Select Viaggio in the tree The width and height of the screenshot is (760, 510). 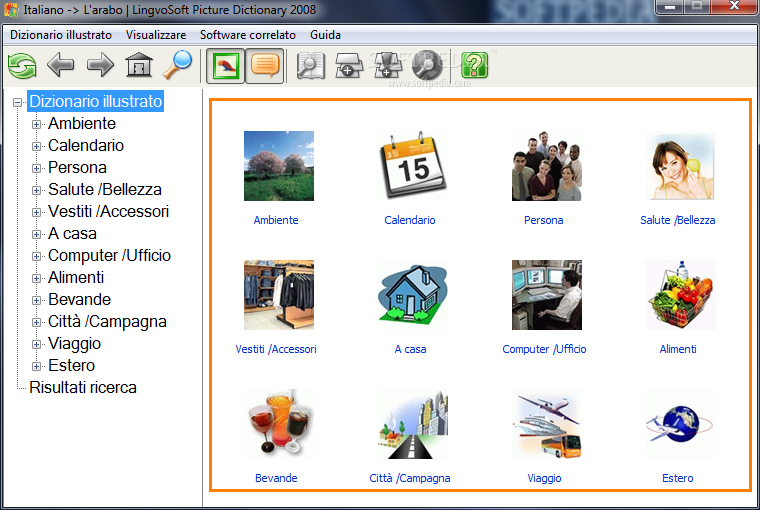click(x=74, y=344)
